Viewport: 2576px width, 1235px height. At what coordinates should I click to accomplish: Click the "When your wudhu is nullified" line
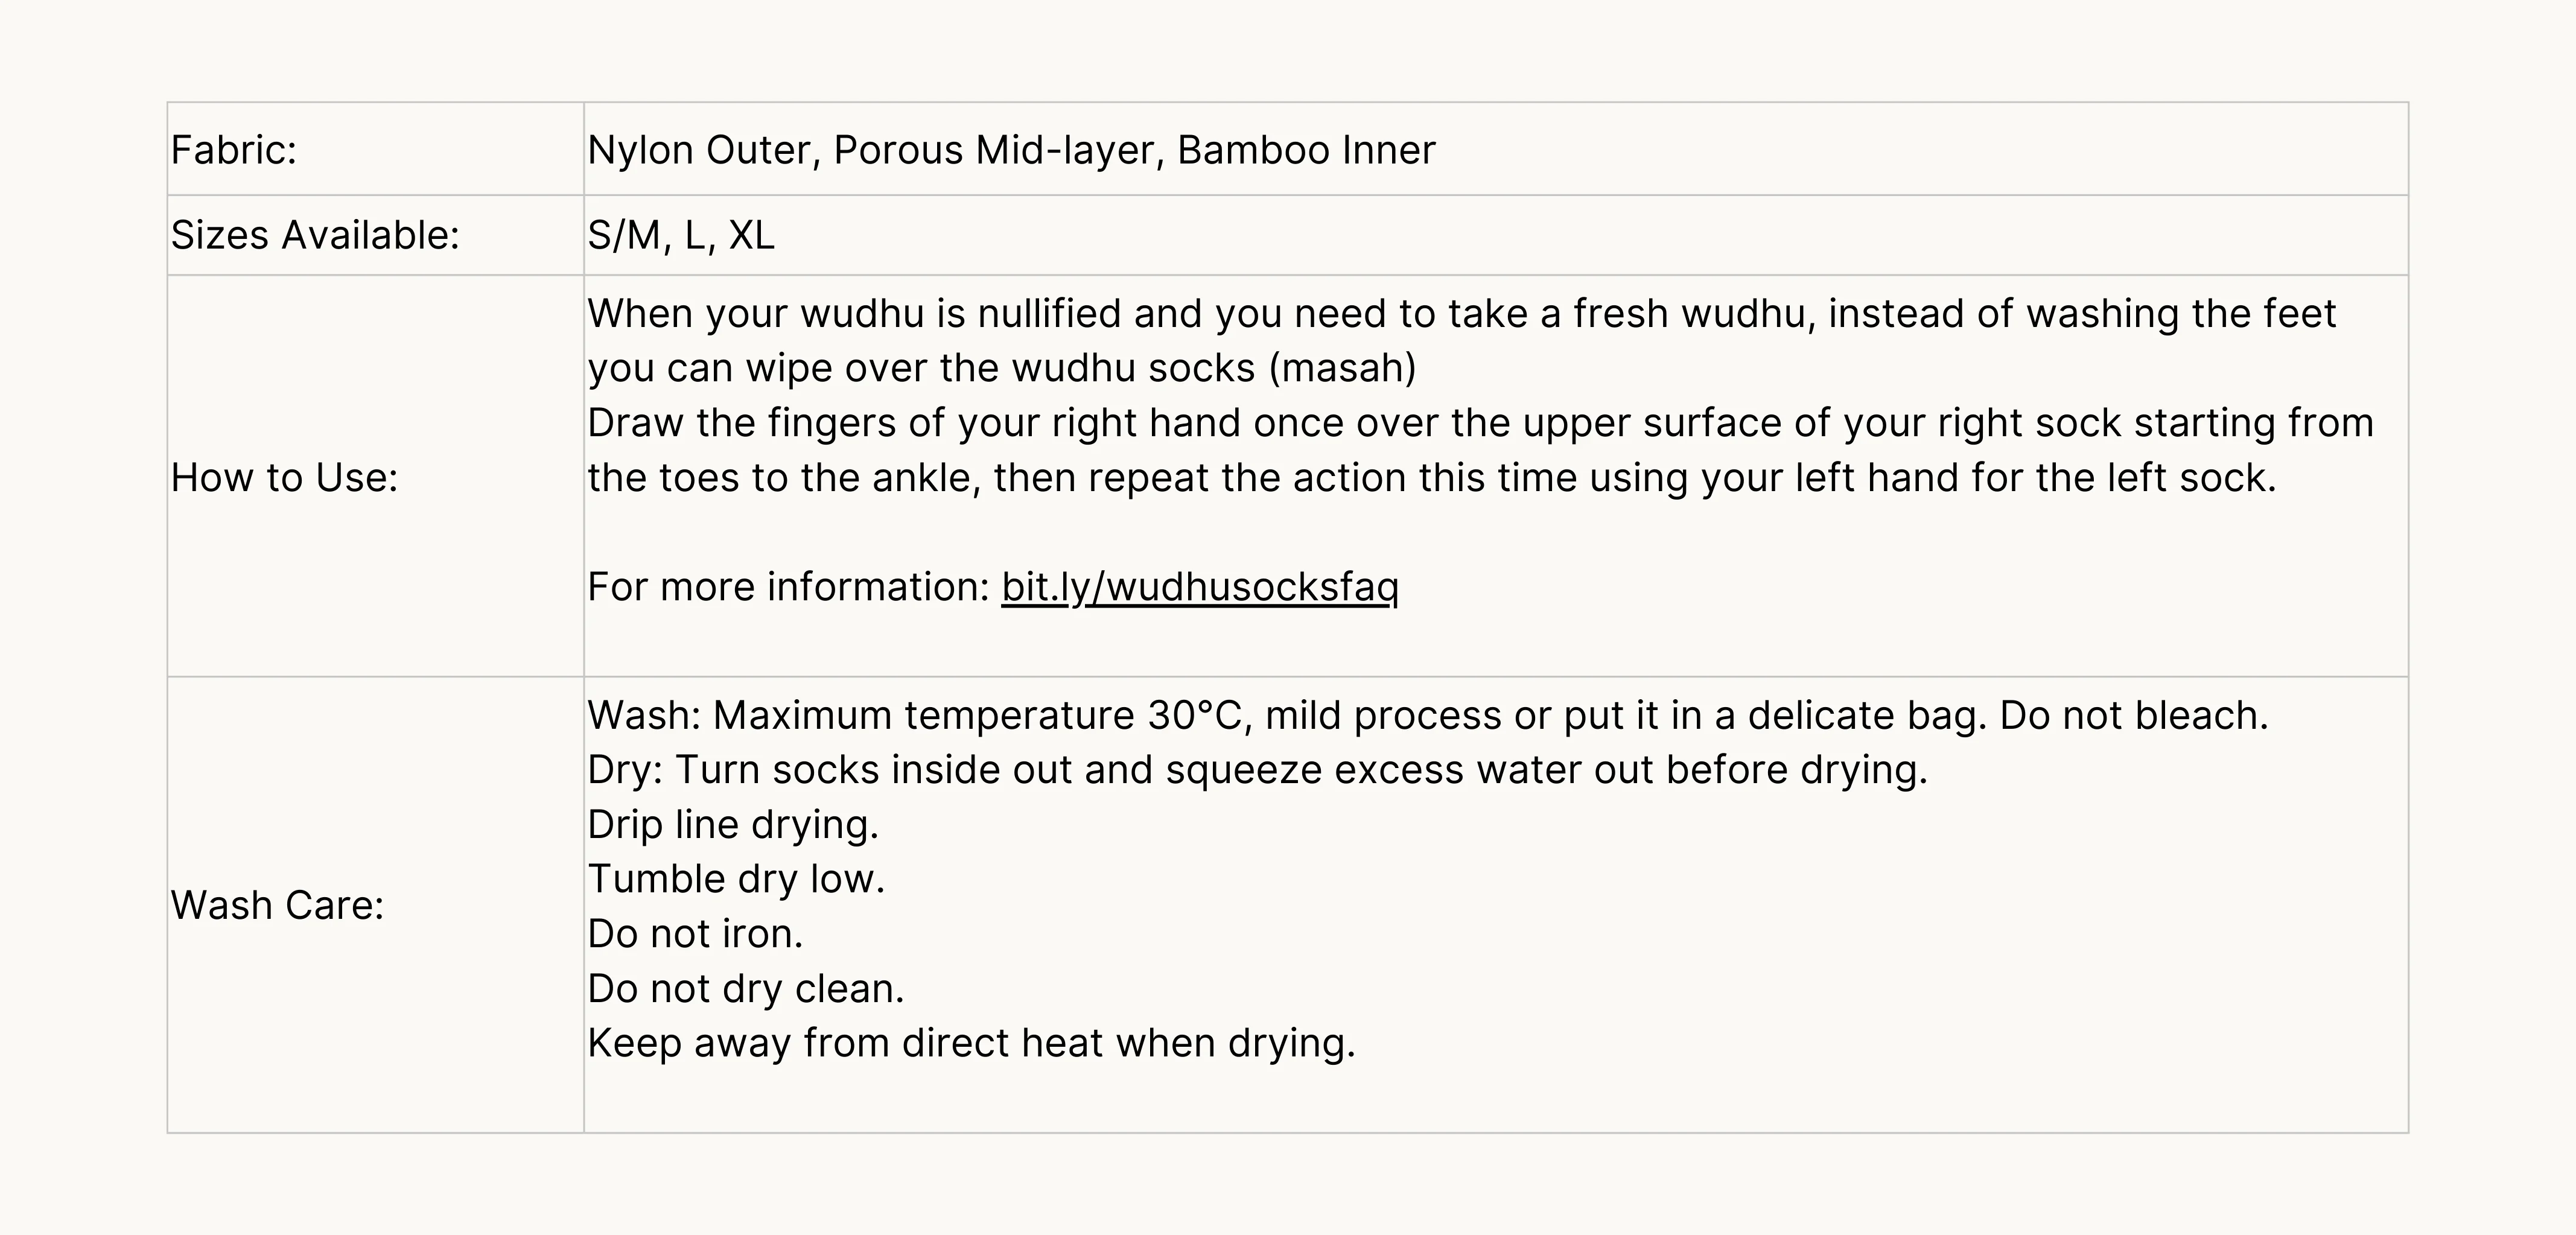click(x=1460, y=314)
